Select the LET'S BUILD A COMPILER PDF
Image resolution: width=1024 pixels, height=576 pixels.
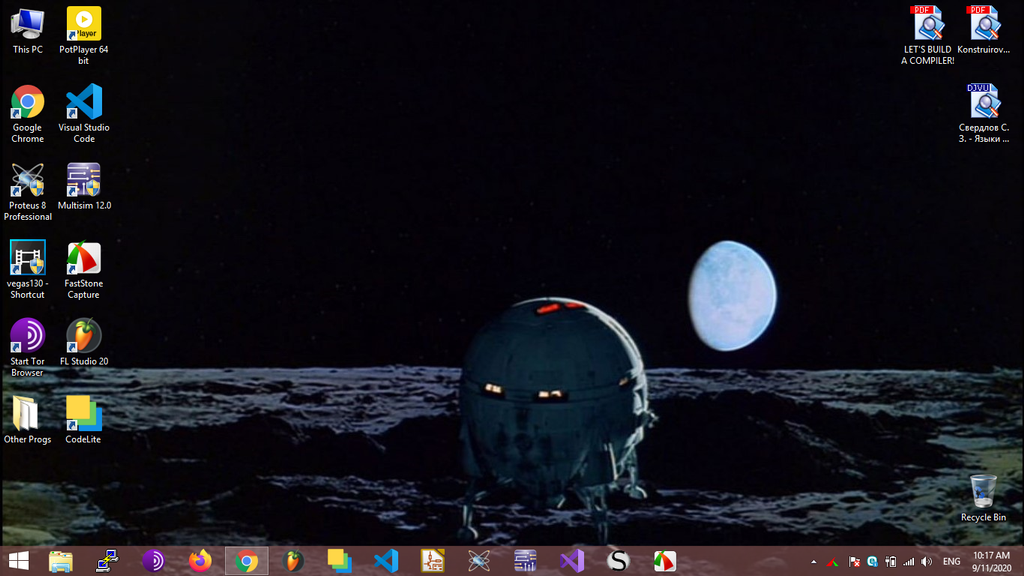(x=927, y=36)
